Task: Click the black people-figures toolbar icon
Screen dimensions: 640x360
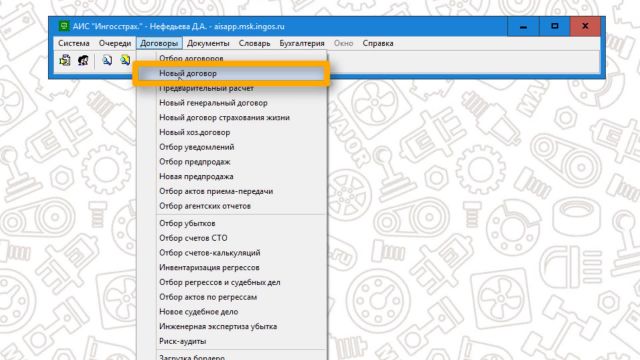Action: (83, 60)
